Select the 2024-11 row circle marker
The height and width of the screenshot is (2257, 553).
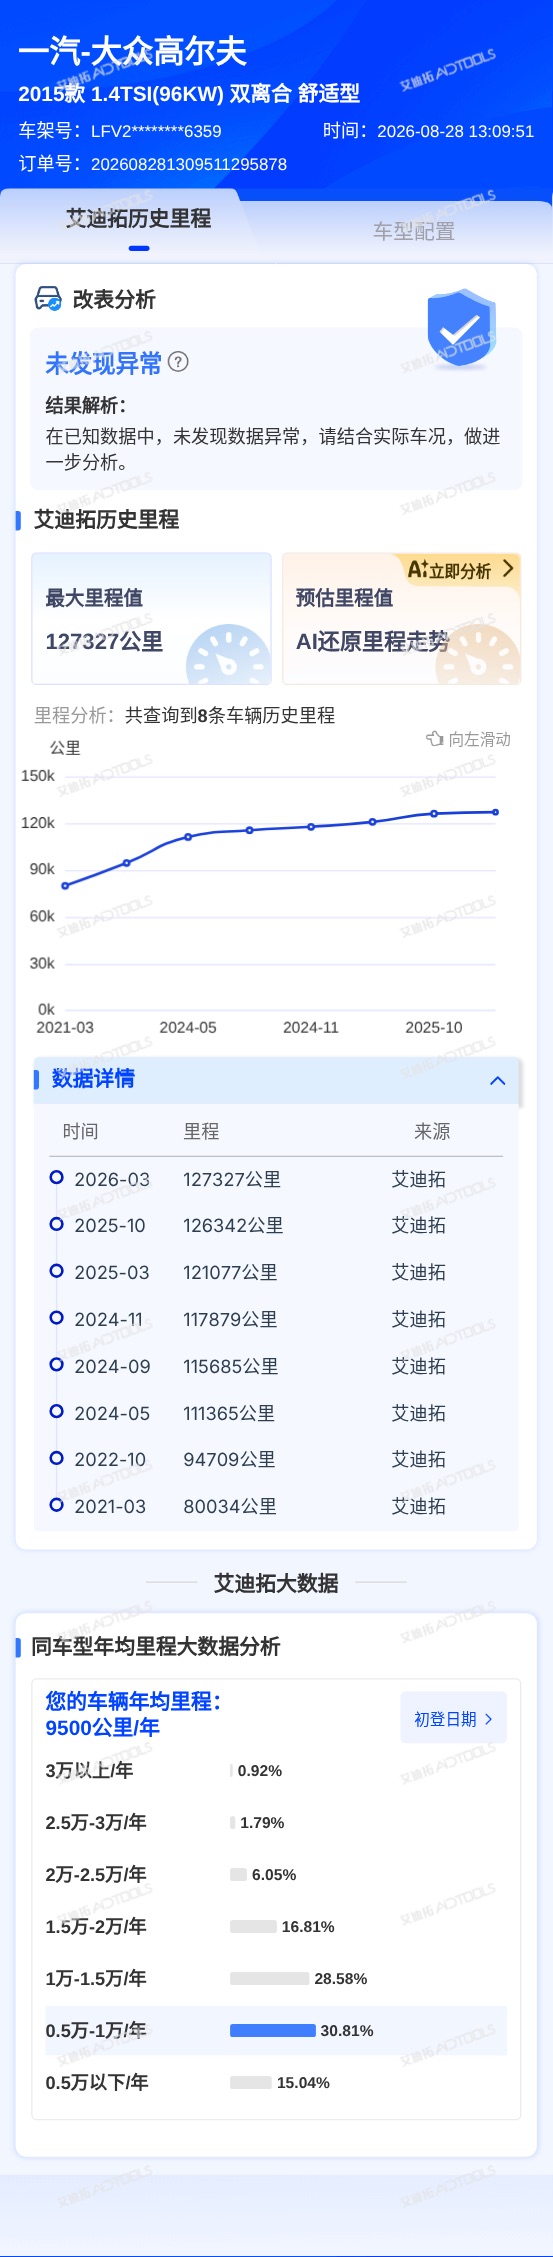(x=57, y=1317)
